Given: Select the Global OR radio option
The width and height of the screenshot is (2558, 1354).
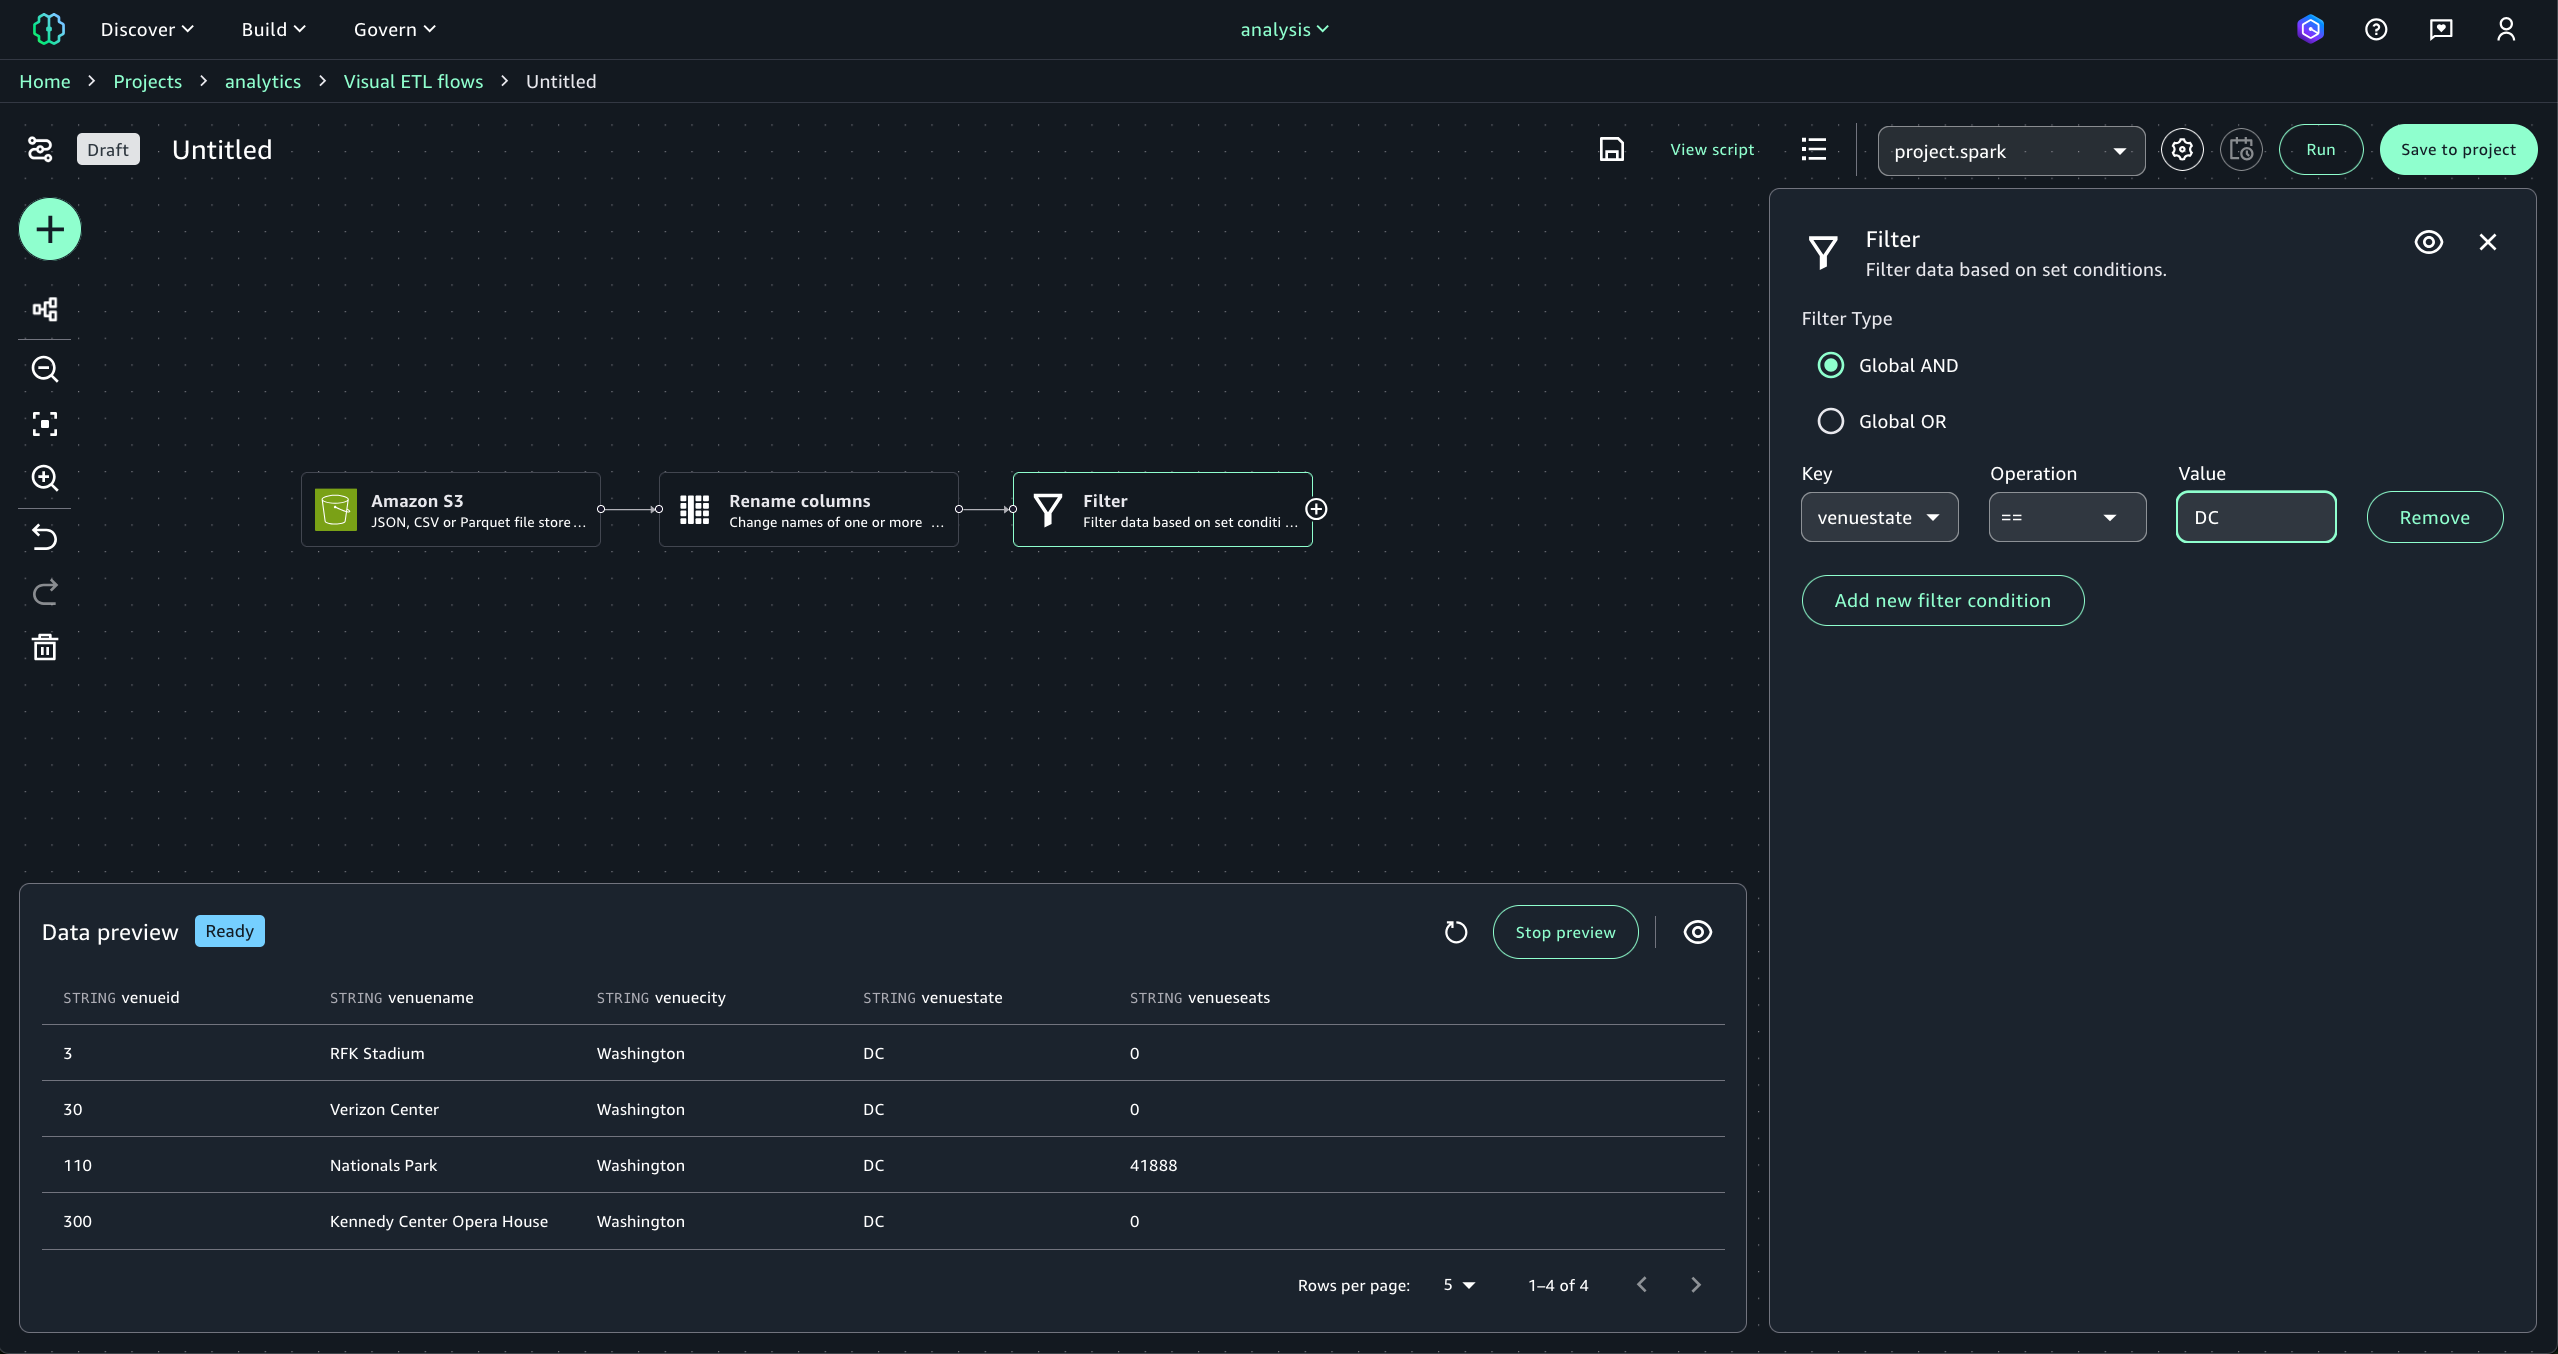Looking at the screenshot, I should 1830,421.
